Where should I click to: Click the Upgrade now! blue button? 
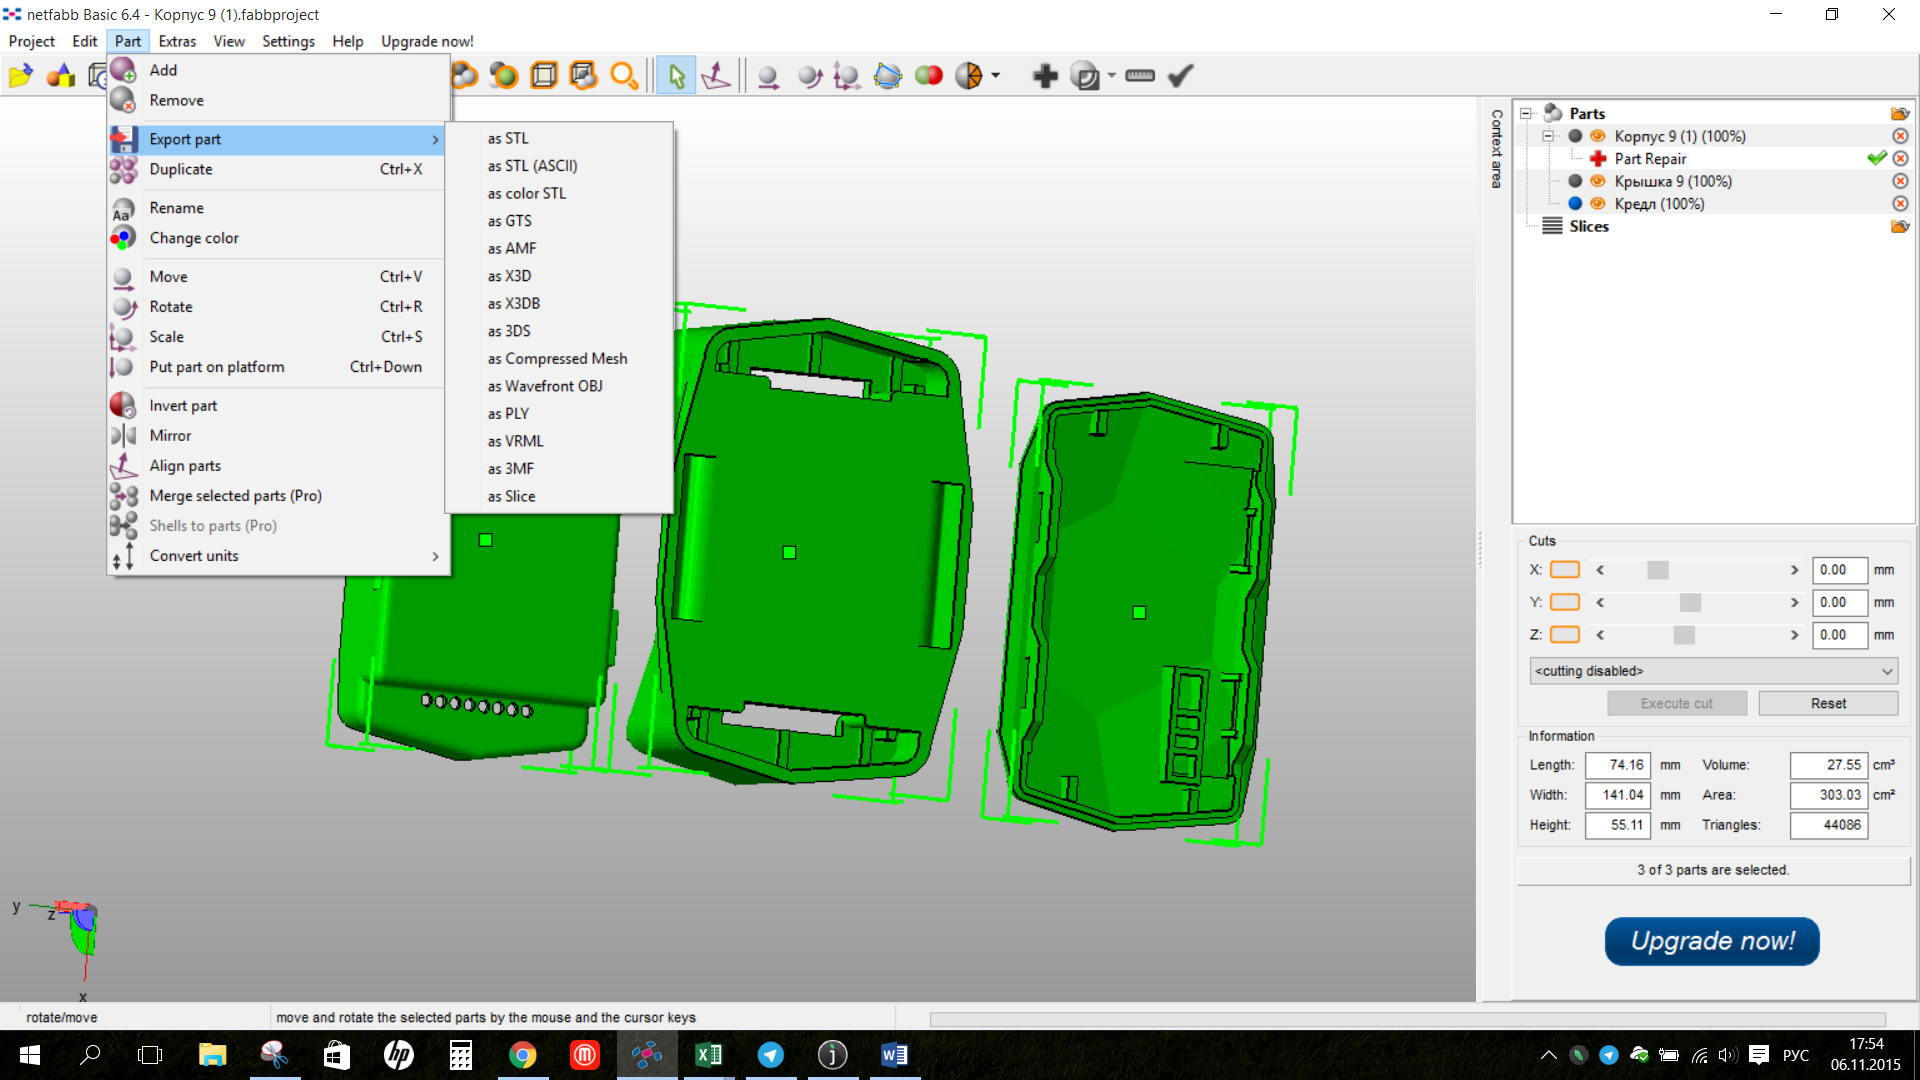tap(1712, 941)
